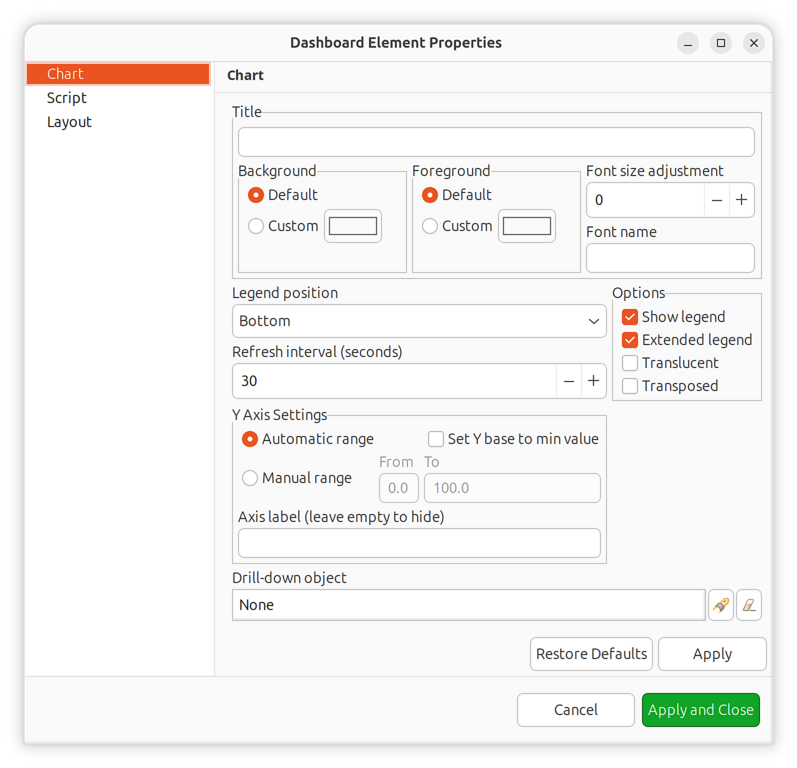Maximize the Dashboard Element Properties window

[x=721, y=43]
